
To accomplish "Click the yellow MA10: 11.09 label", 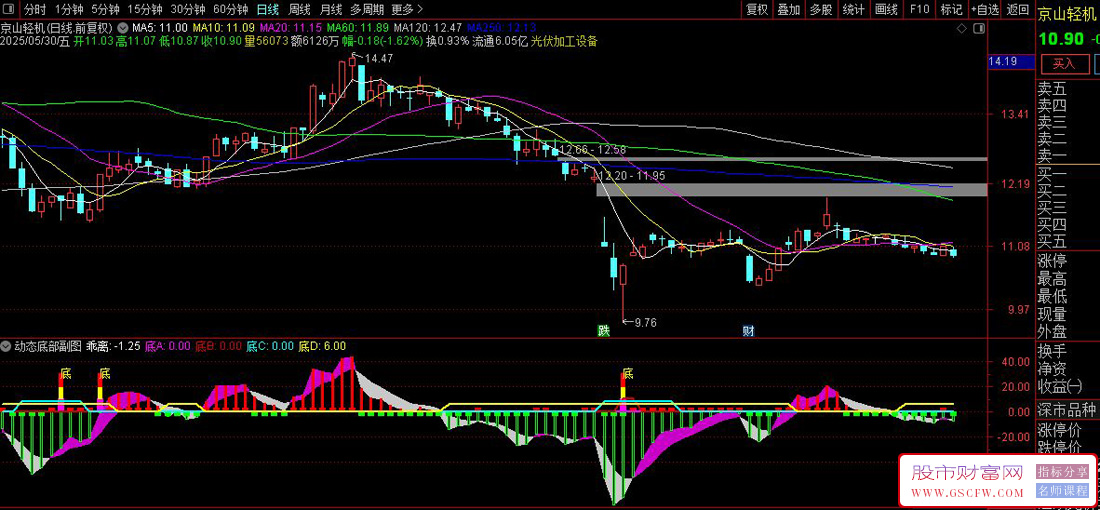I will (x=224, y=28).
